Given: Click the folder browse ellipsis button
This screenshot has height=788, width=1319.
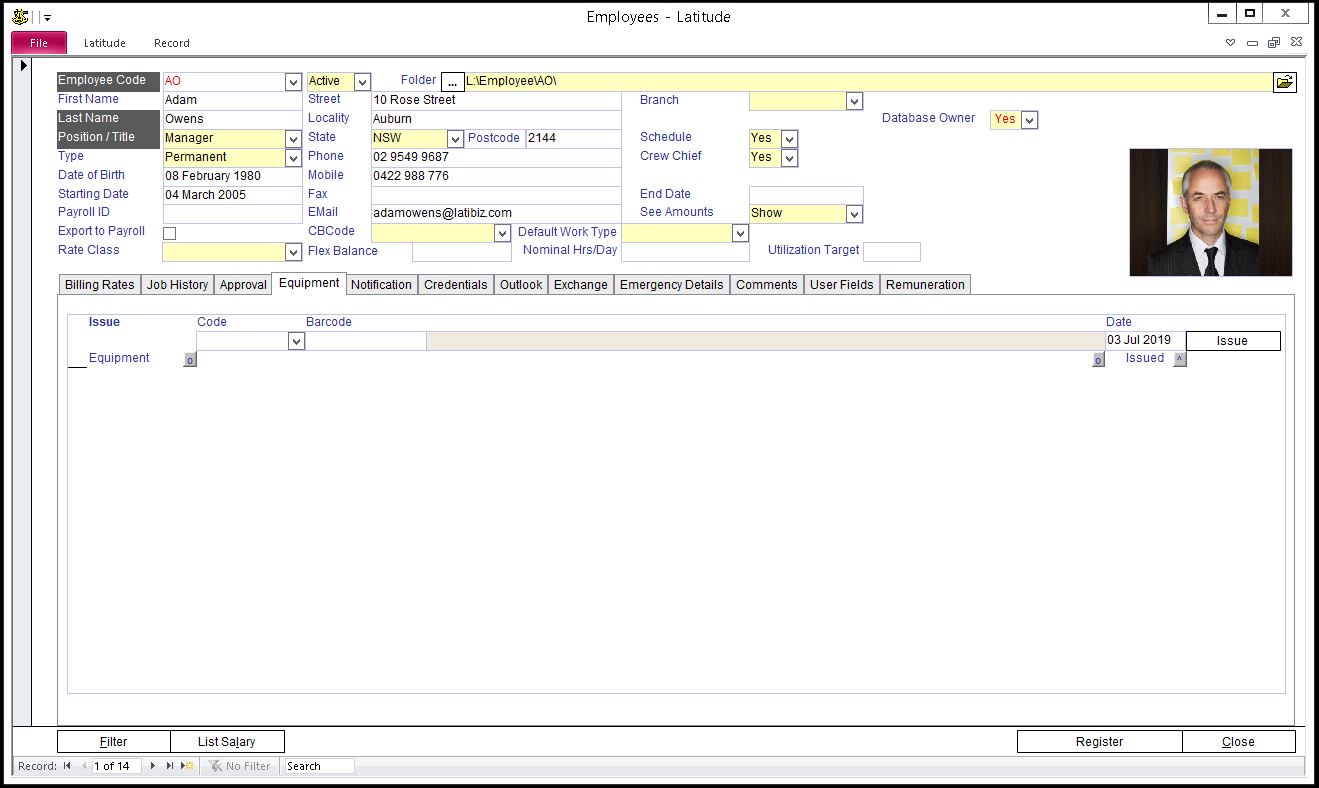Looking at the screenshot, I should [x=452, y=82].
